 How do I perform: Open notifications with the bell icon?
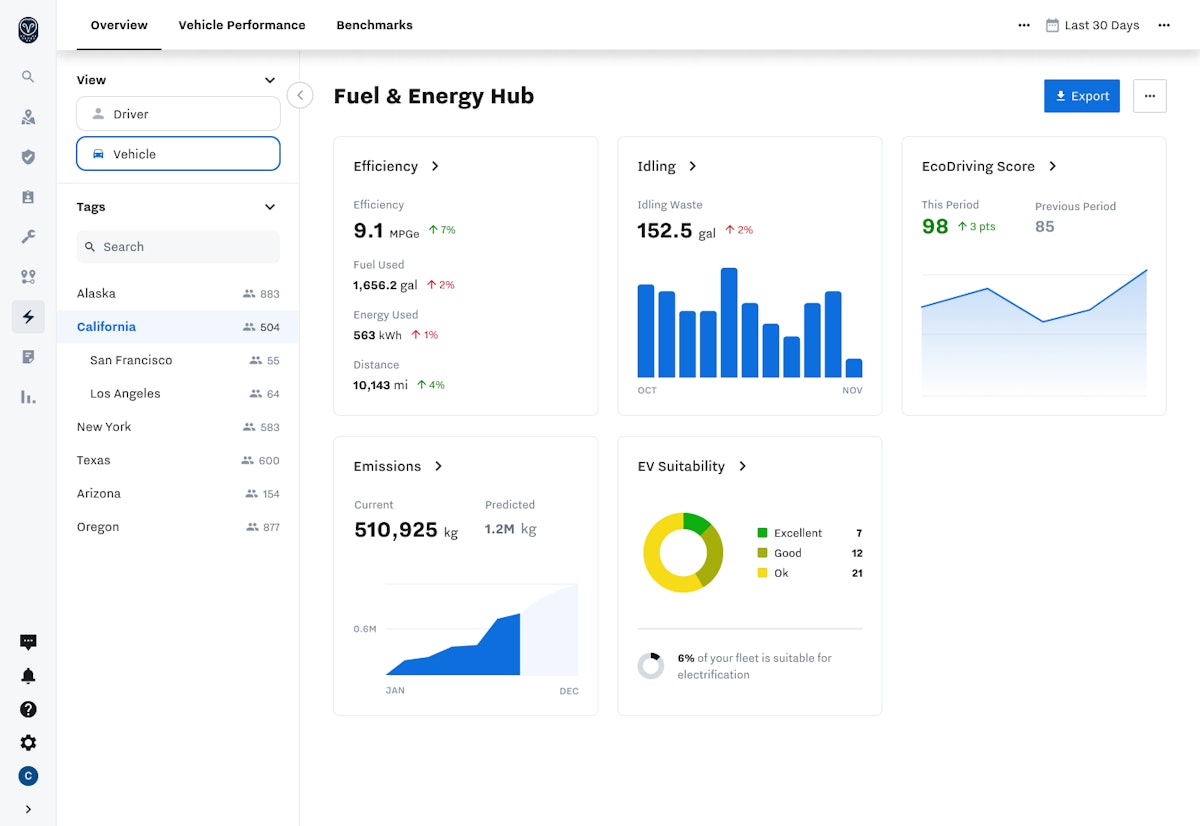pos(28,676)
